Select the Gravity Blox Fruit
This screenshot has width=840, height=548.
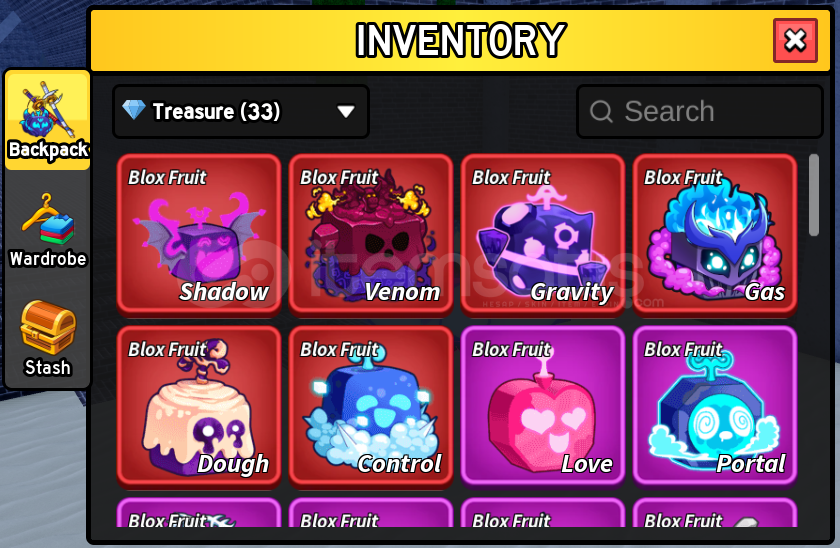(543, 234)
